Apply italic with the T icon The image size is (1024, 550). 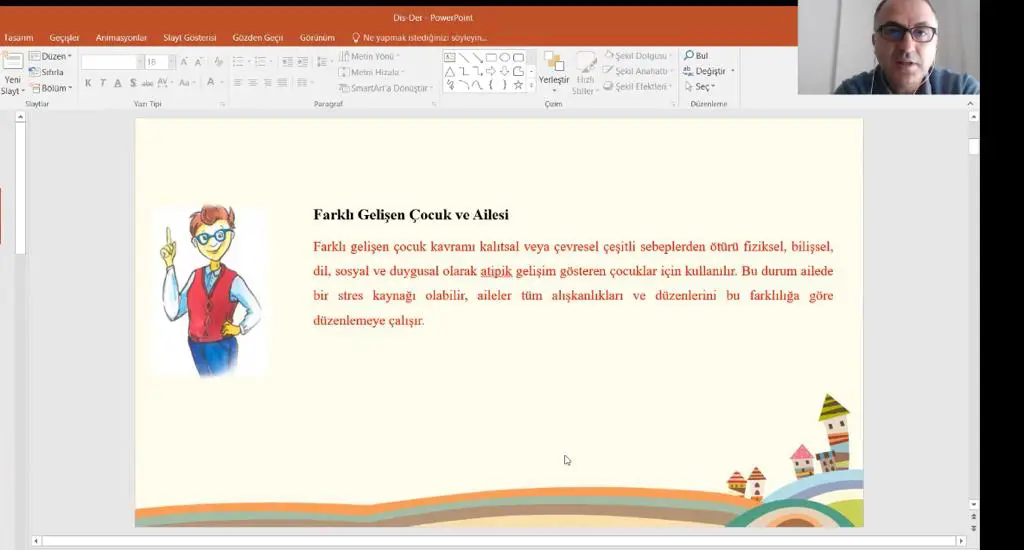coord(103,83)
